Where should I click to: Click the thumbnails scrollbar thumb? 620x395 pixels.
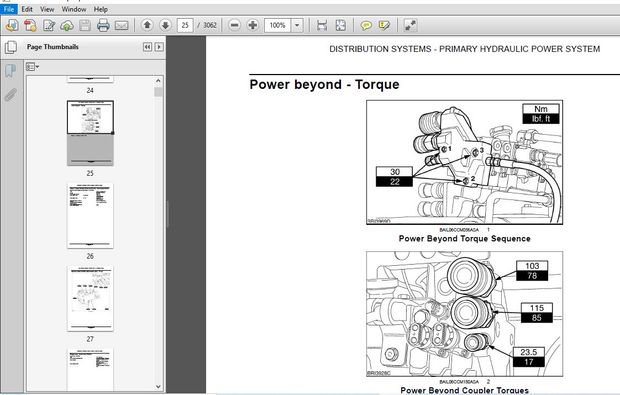tap(158, 92)
